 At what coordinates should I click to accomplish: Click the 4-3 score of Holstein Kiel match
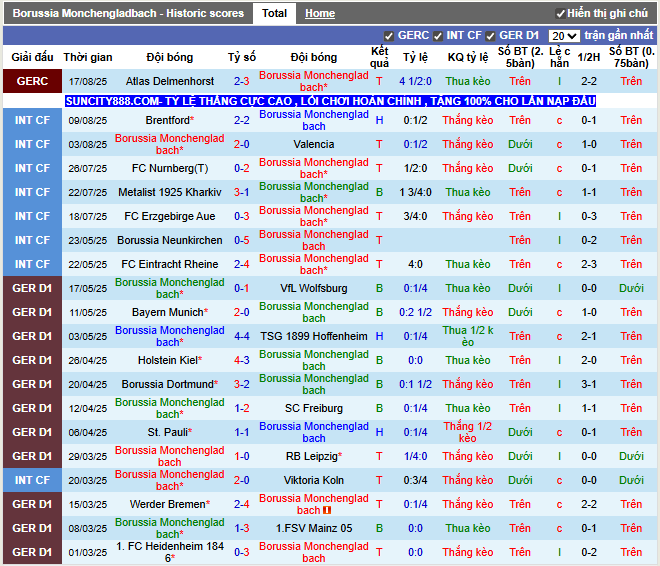242,360
